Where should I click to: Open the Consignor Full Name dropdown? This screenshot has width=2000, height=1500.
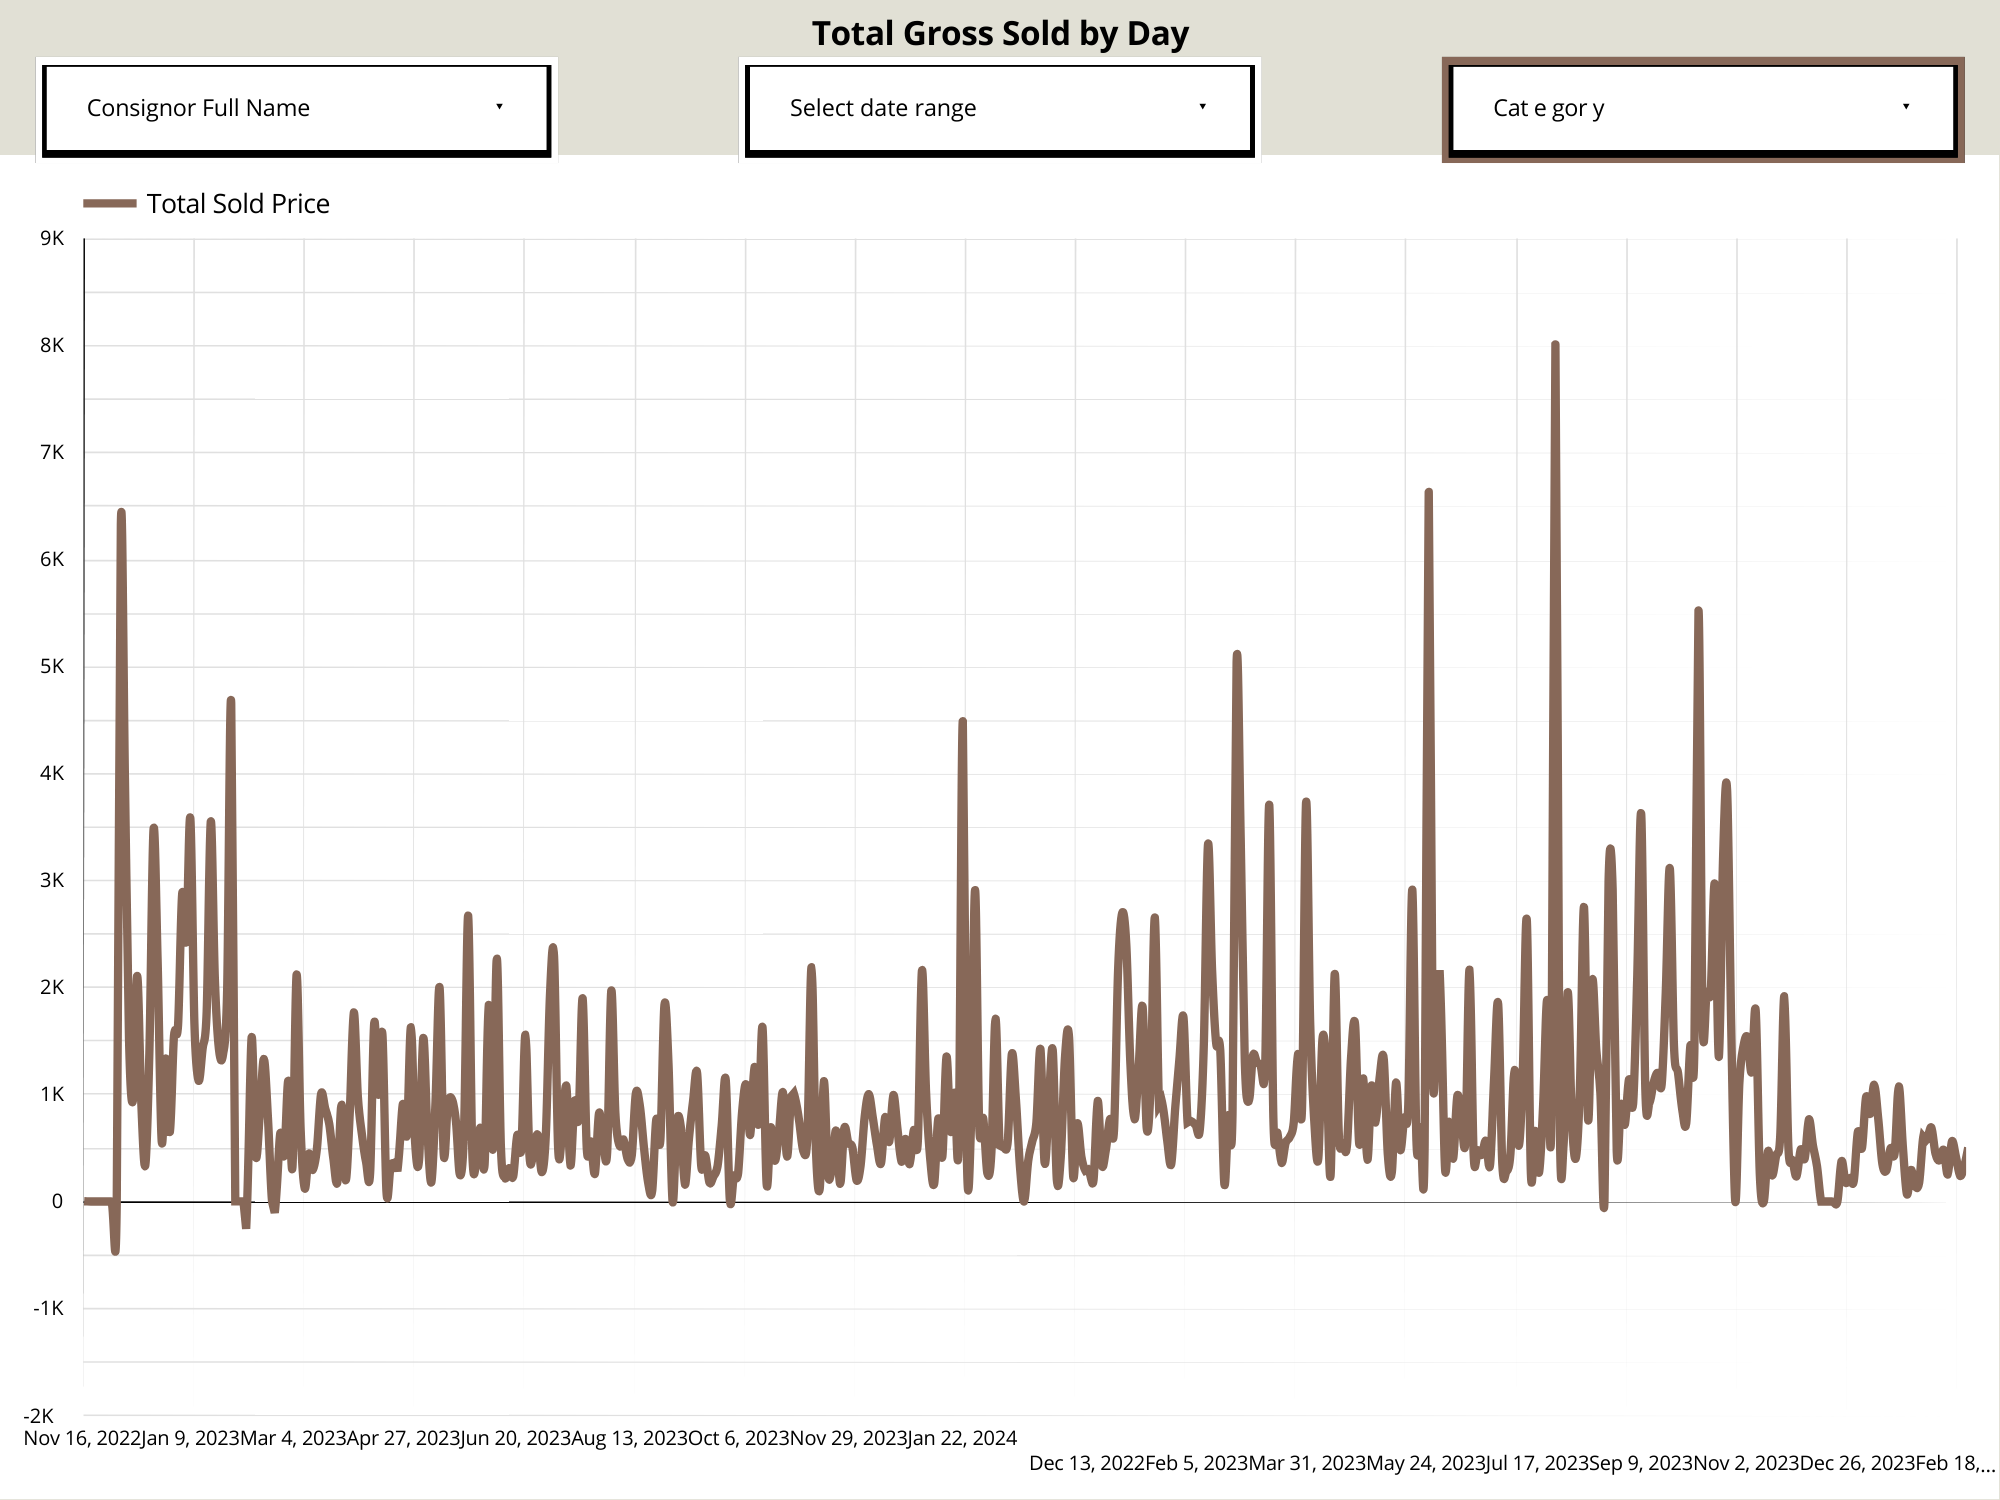tap(296, 108)
